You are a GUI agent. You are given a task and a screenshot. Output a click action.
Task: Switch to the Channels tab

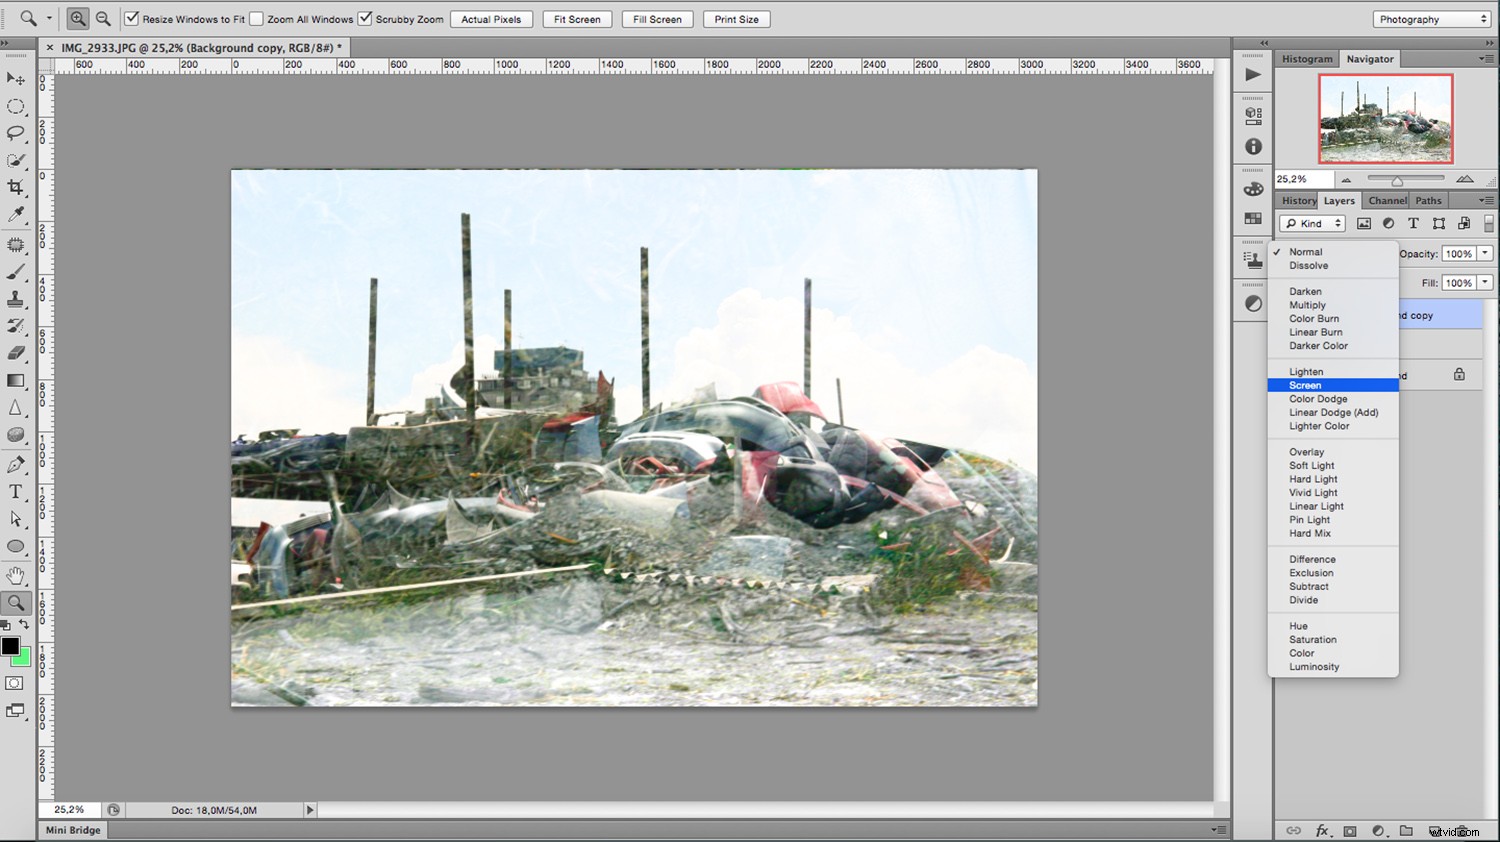1387,200
